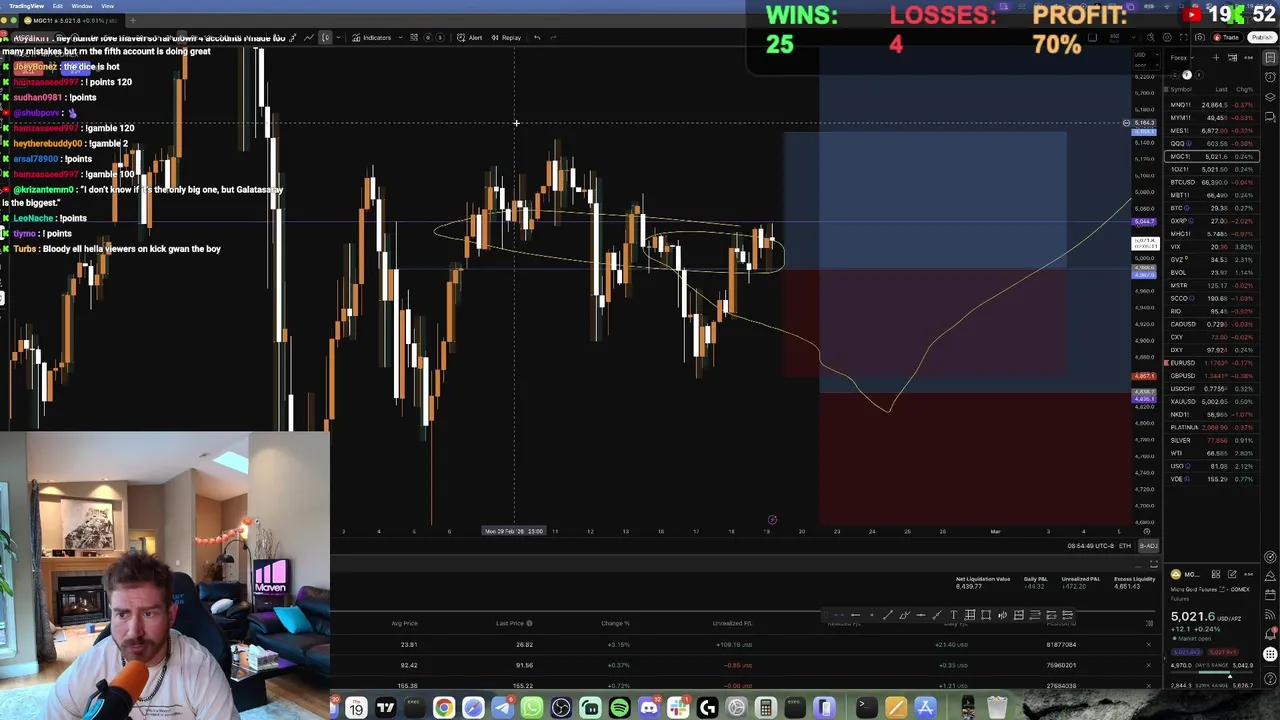Open Safari from the Dock

pos(473,708)
